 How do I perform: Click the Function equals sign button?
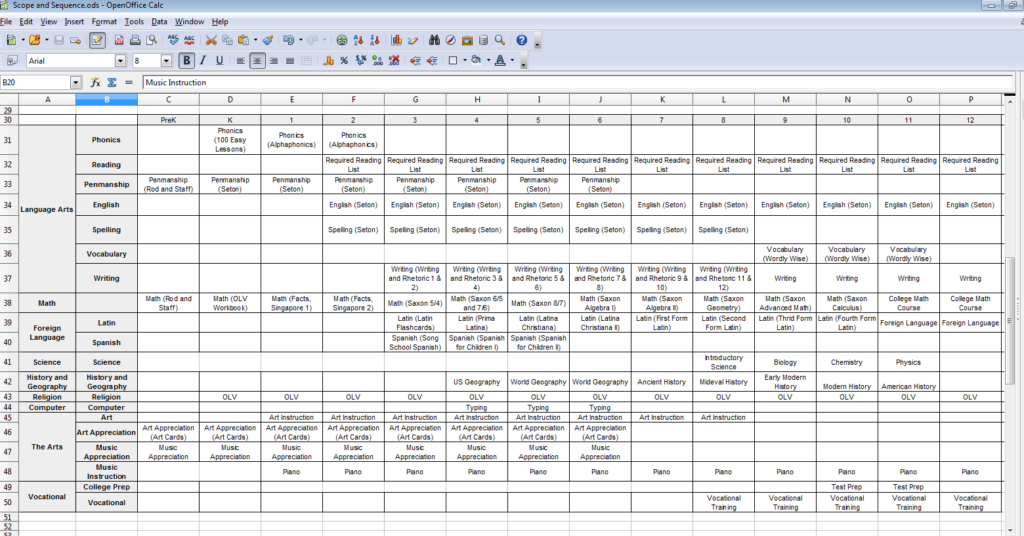(x=129, y=82)
